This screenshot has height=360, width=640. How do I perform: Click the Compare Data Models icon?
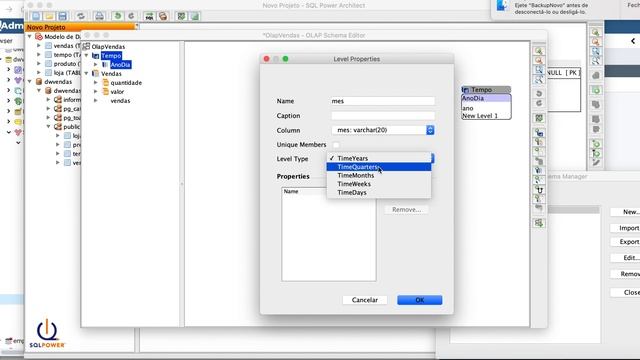pos(163,16)
